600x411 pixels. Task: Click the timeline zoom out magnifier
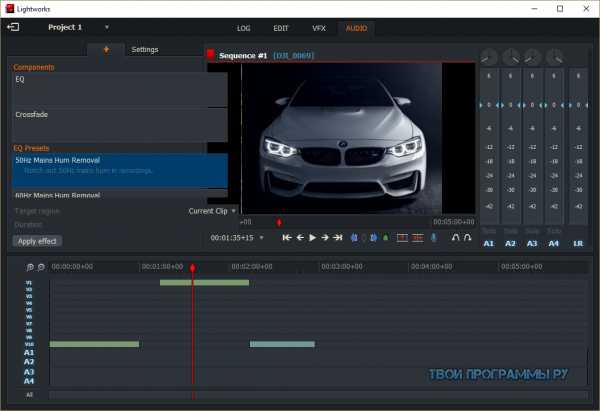[41, 267]
